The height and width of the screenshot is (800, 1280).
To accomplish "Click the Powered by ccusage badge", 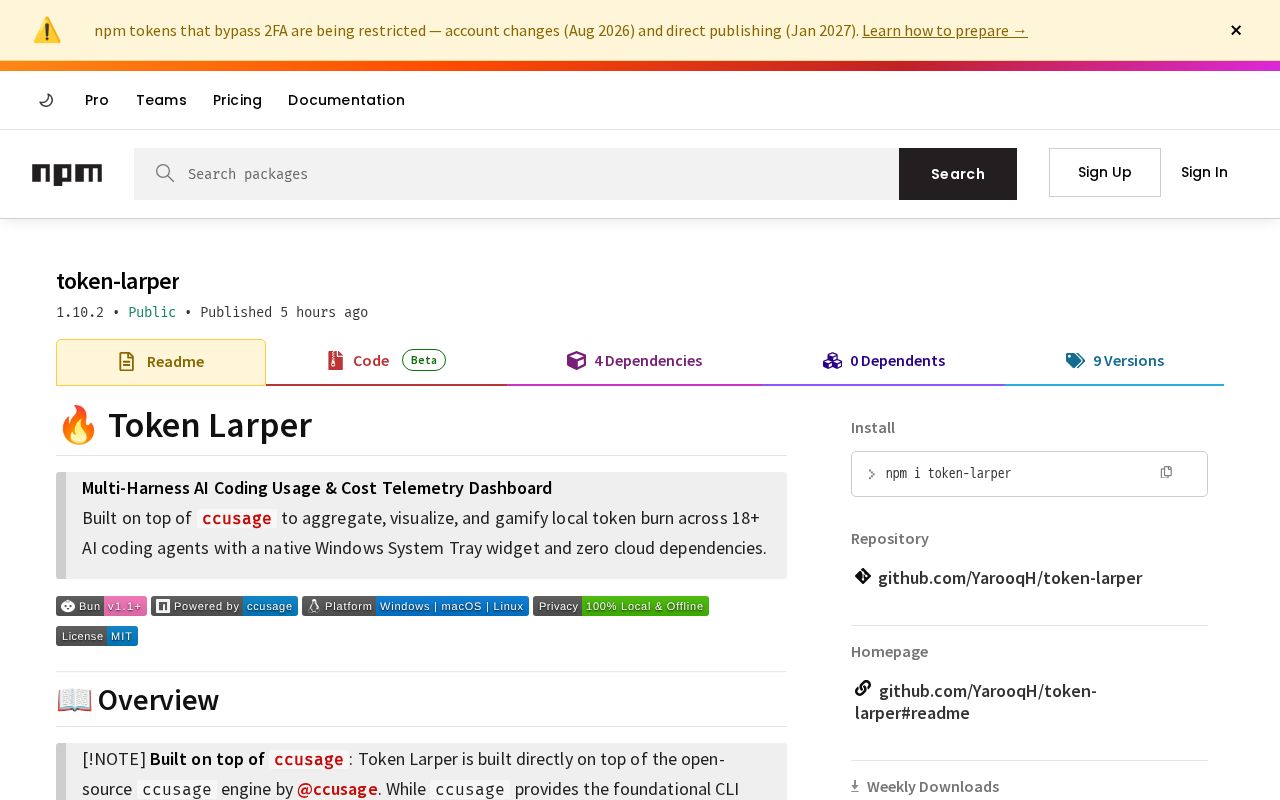I will (224, 606).
